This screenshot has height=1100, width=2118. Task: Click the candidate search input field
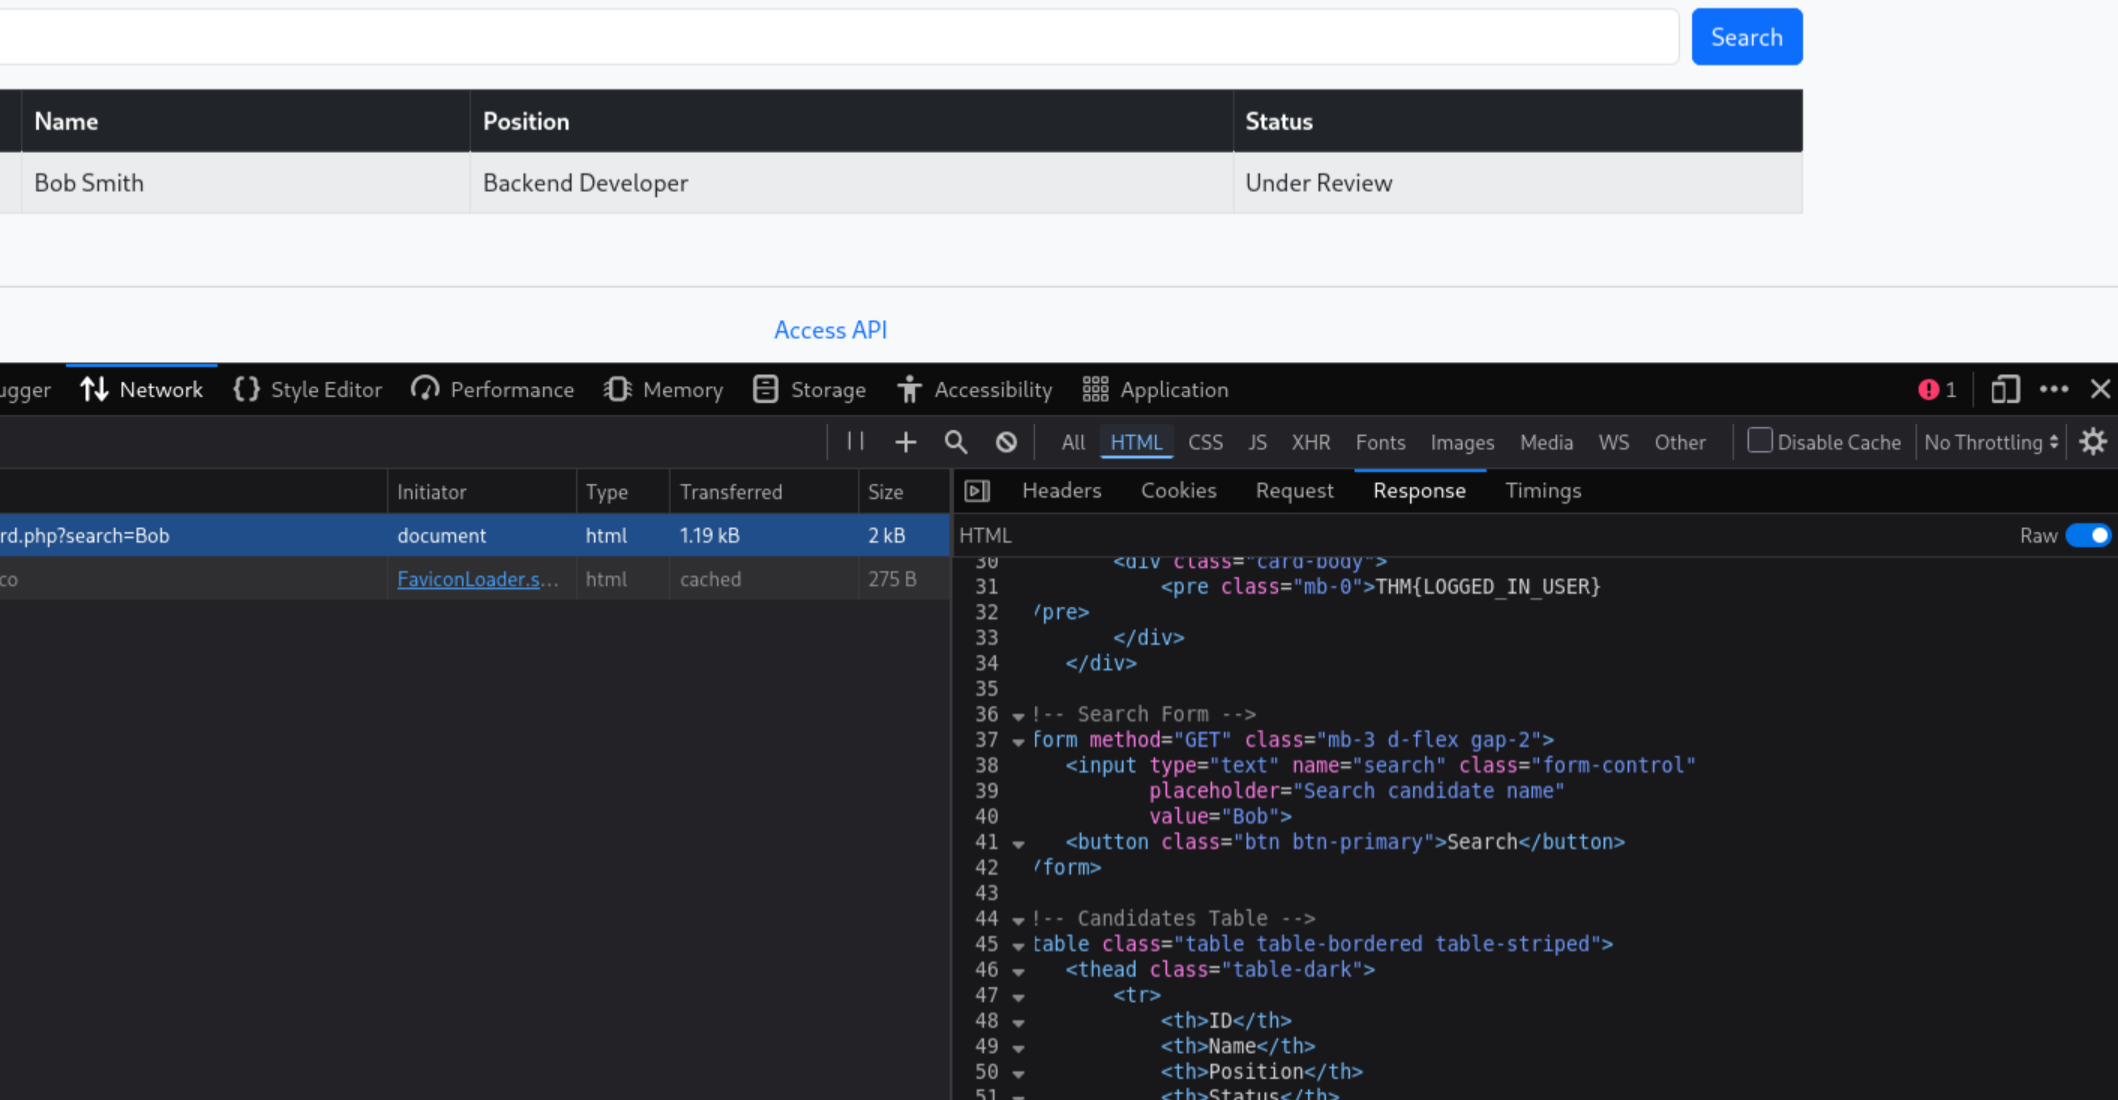pyautogui.click(x=838, y=37)
